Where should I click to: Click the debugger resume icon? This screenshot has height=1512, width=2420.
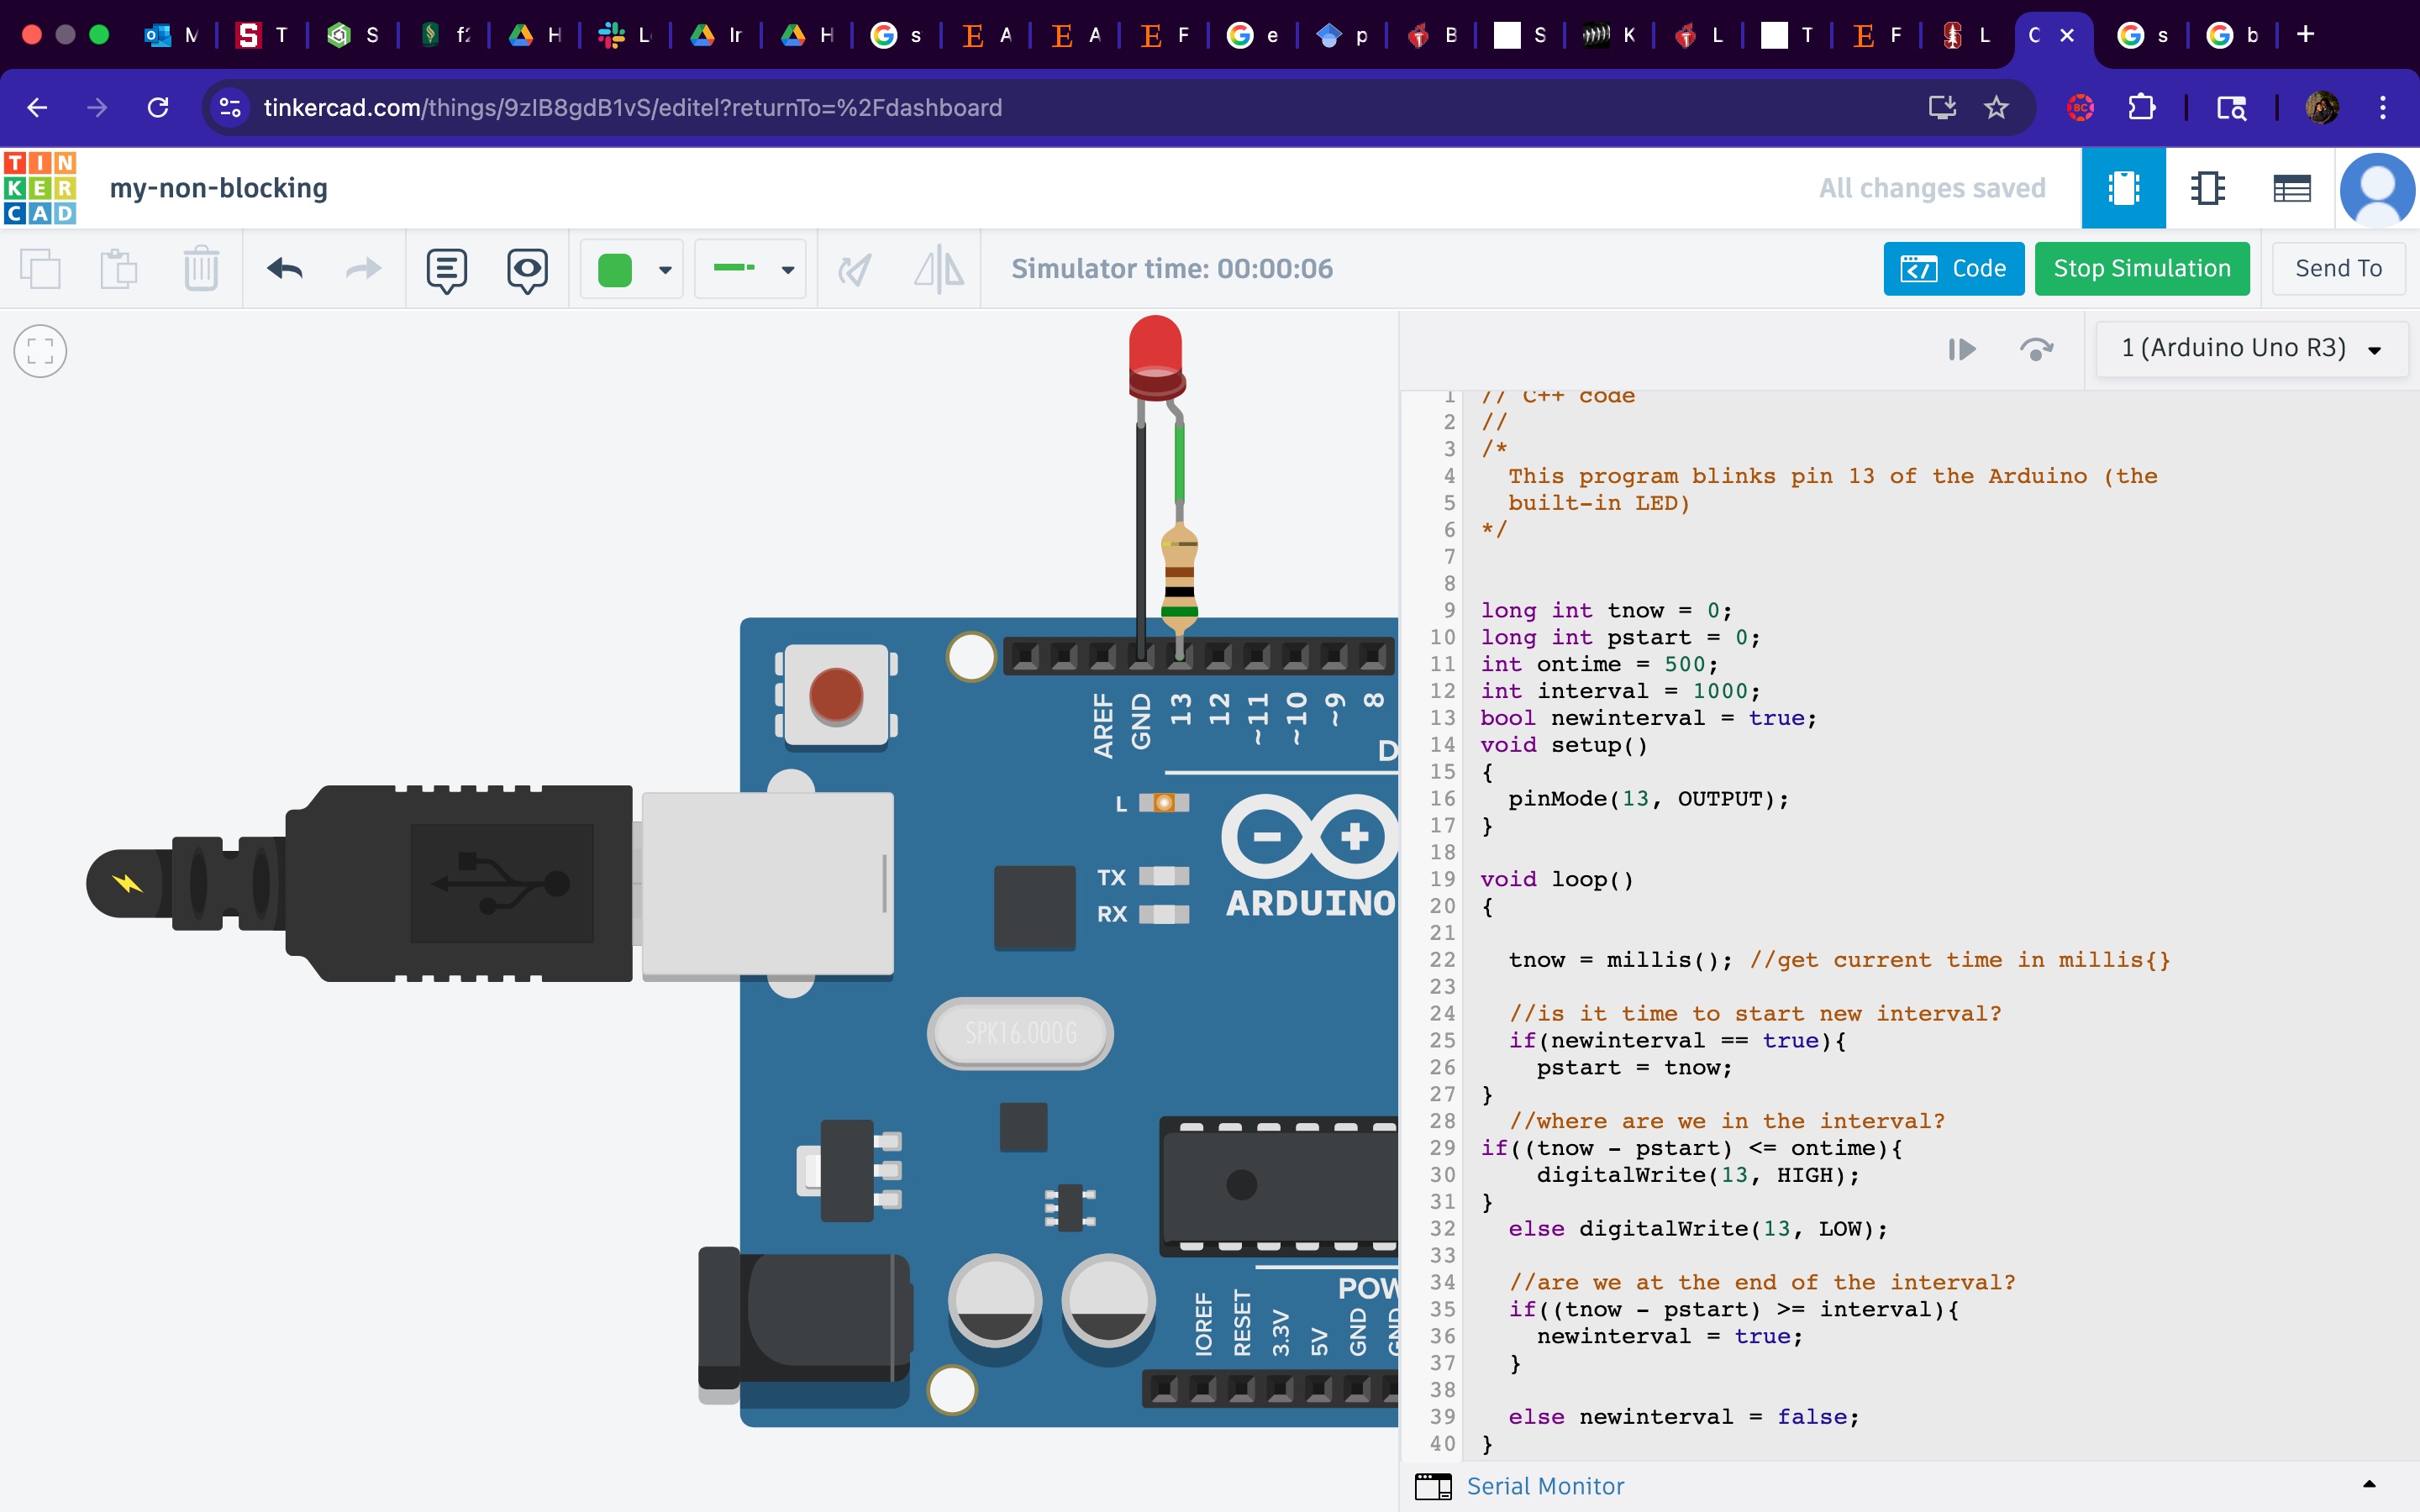coord(1961,349)
